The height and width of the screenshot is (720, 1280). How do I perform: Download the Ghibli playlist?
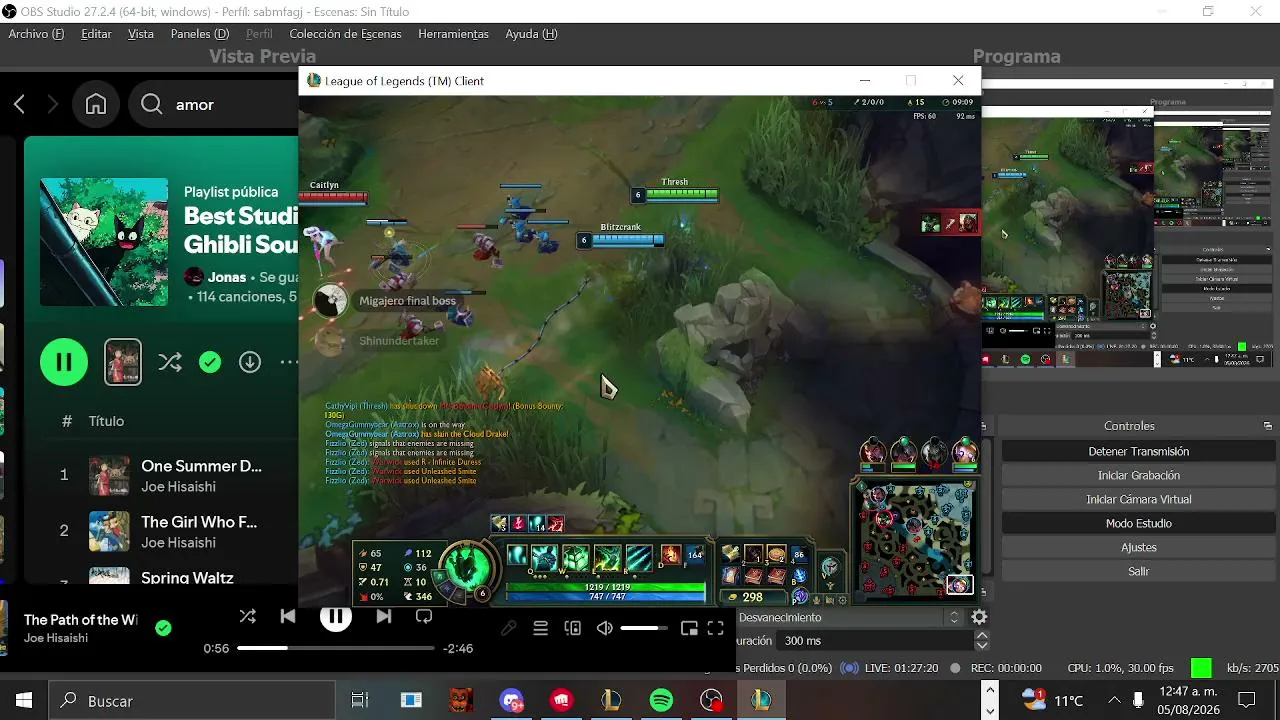click(x=250, y=362)
